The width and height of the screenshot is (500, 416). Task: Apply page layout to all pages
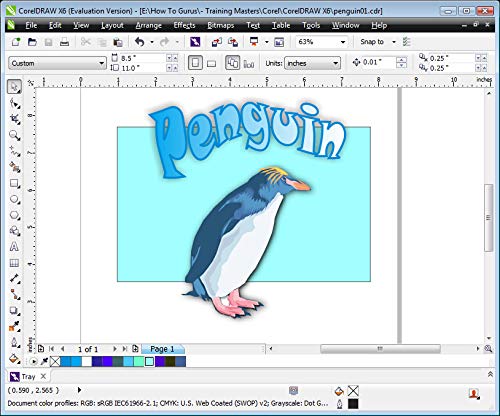(x=233, y=63)
